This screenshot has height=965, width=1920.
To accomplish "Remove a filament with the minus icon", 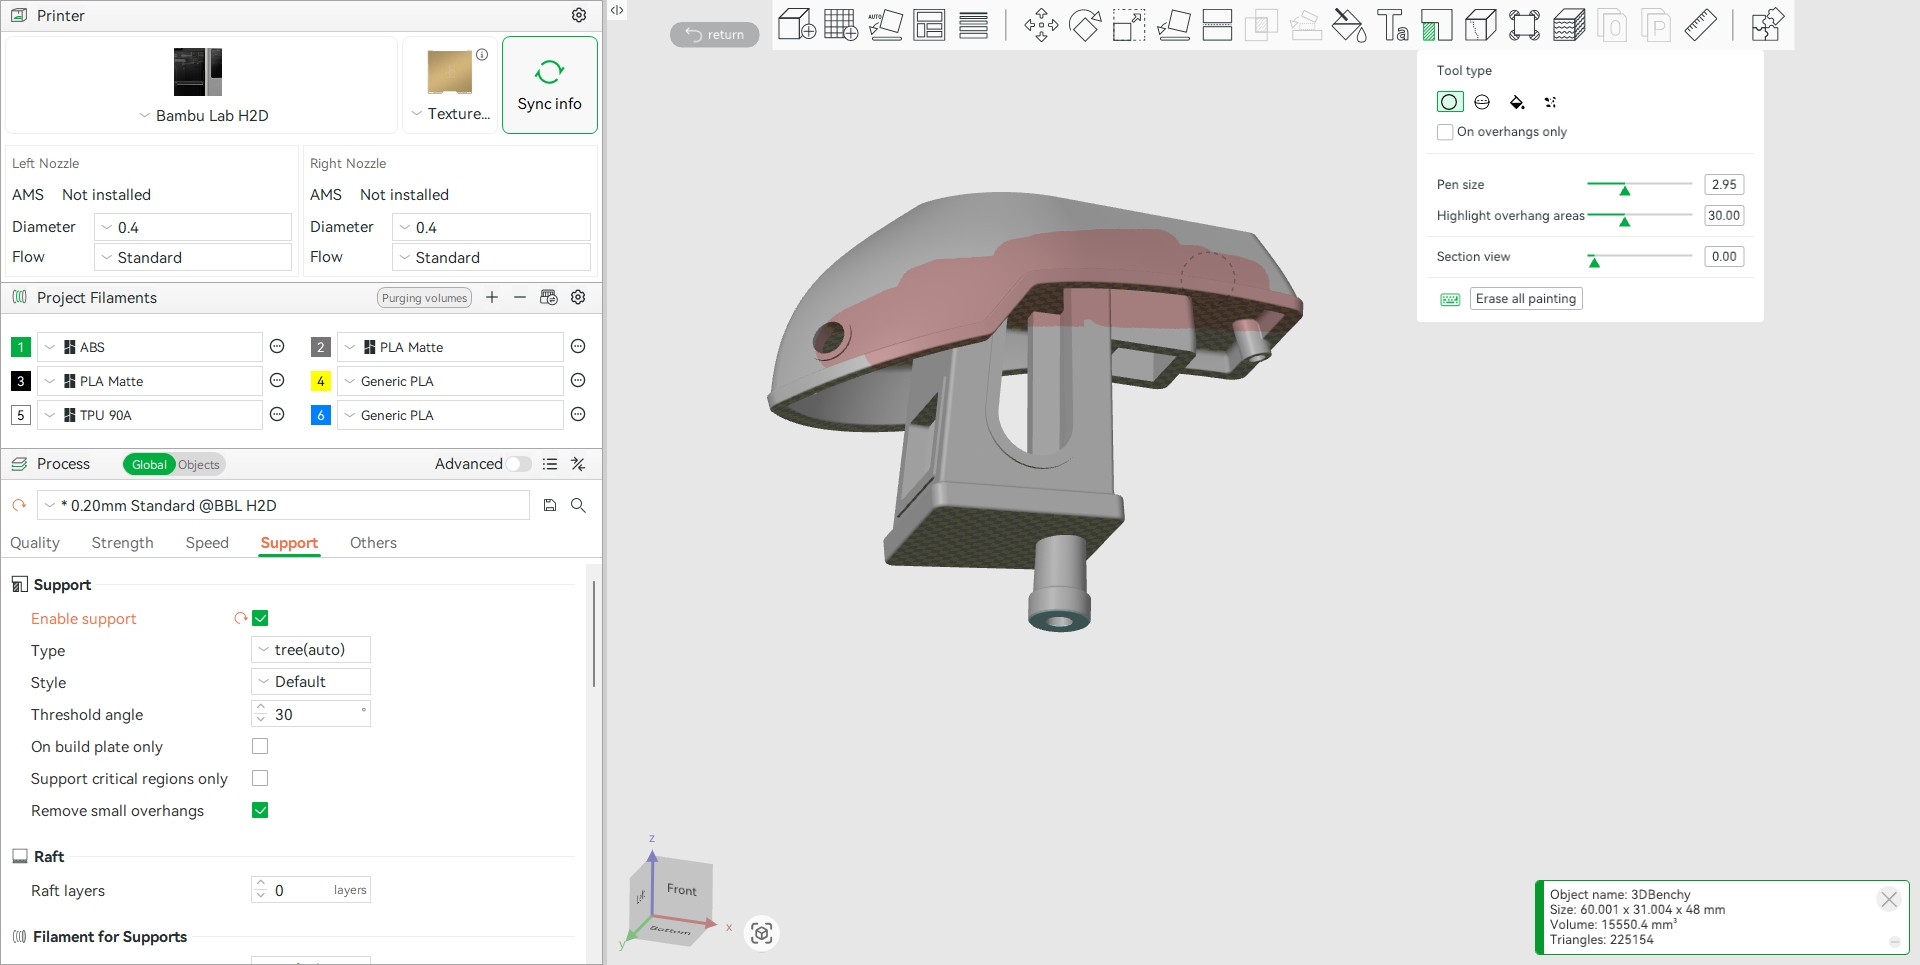I will [x=520, y=297].
